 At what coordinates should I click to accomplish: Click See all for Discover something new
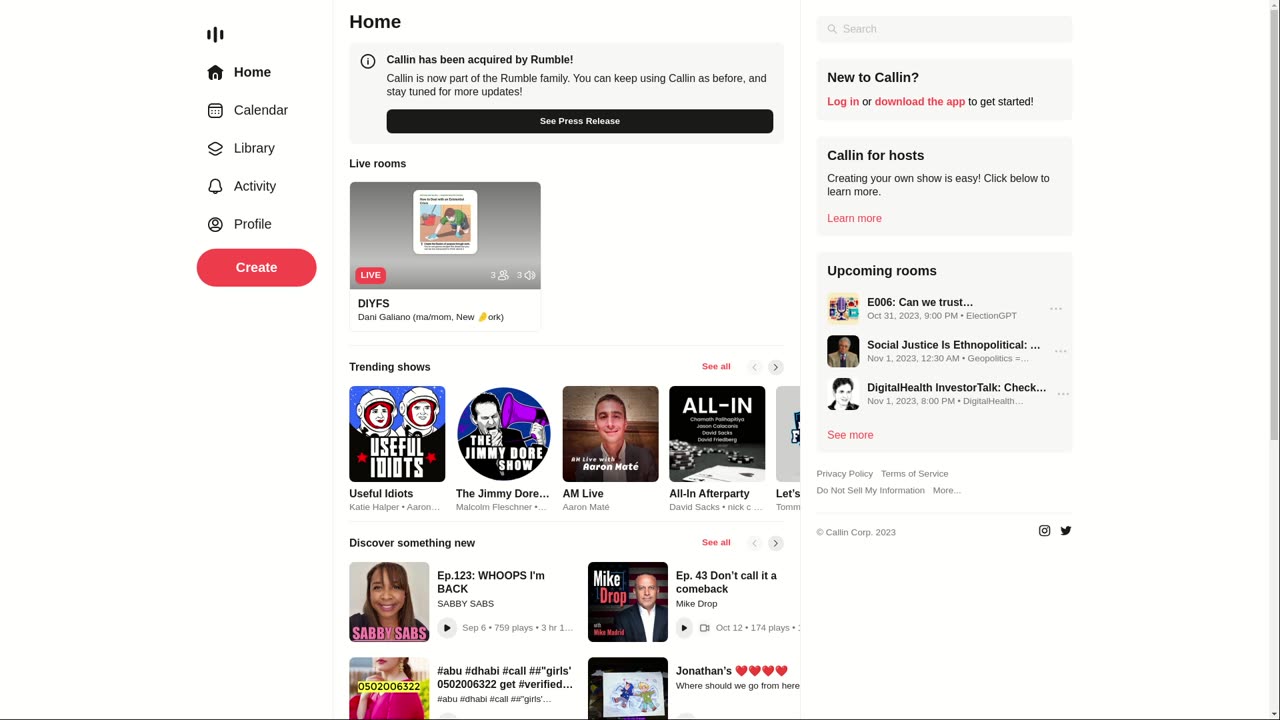[716, 543]
